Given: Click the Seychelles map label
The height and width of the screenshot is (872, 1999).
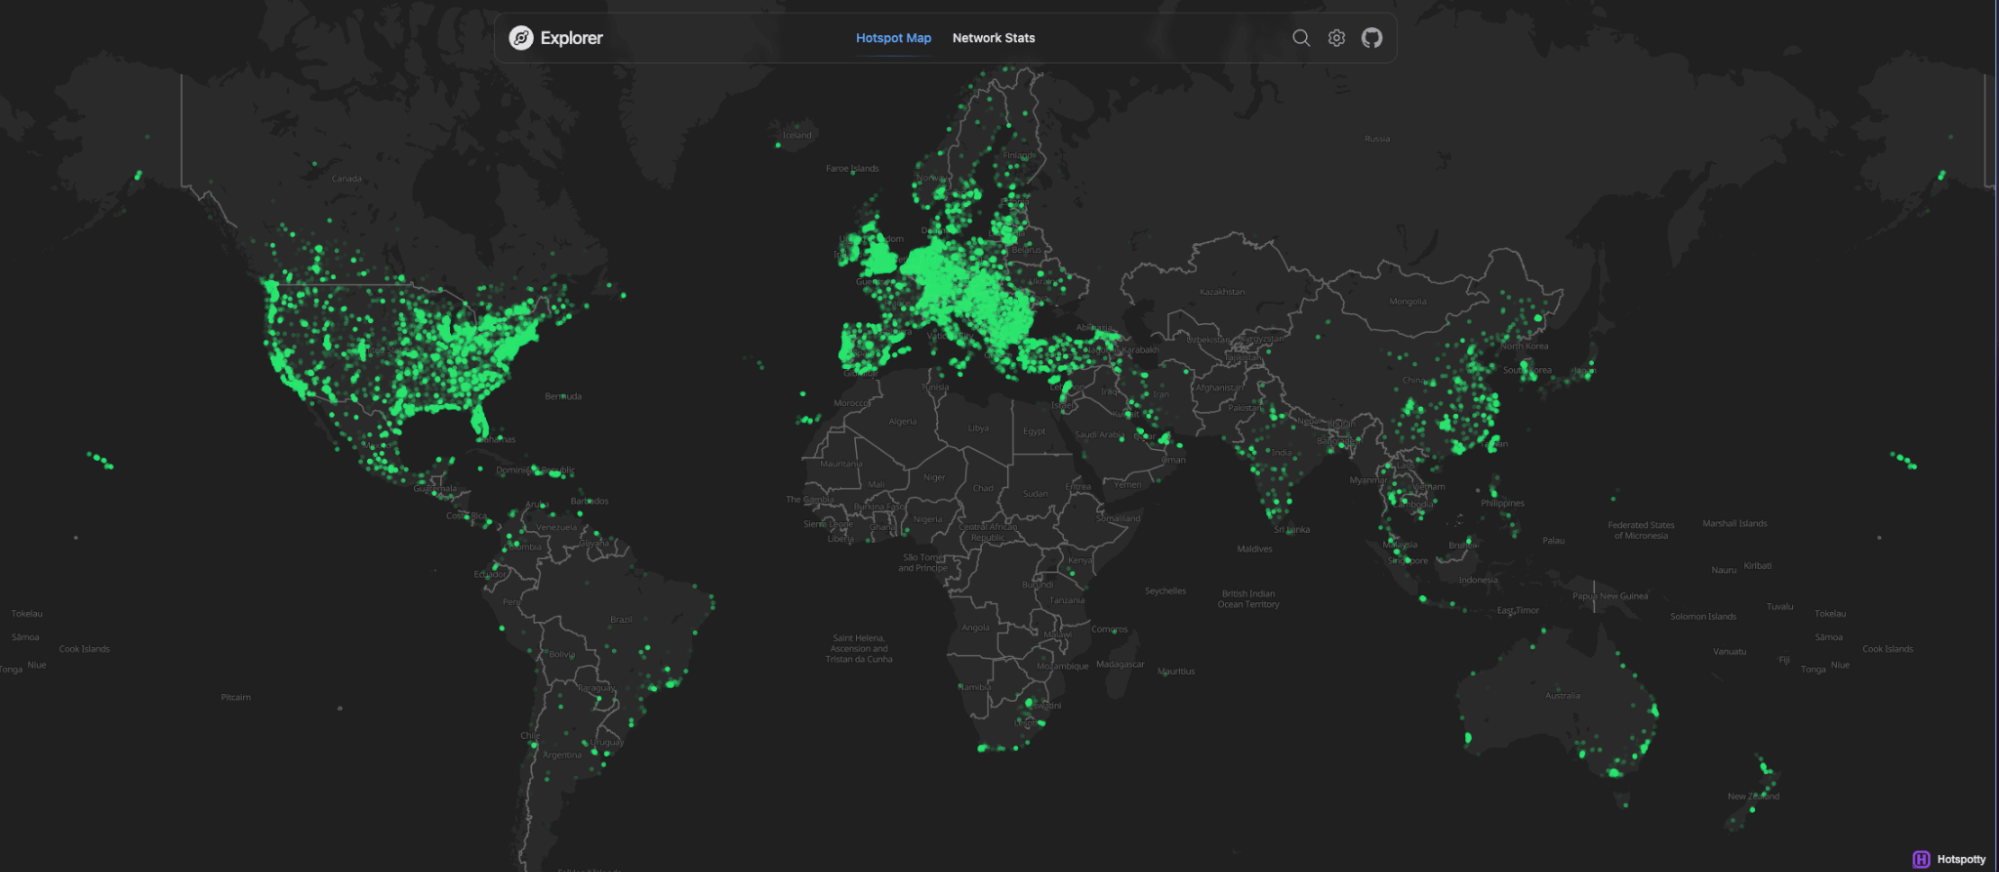Looking at the screenshot, I should click(1165, 591).
